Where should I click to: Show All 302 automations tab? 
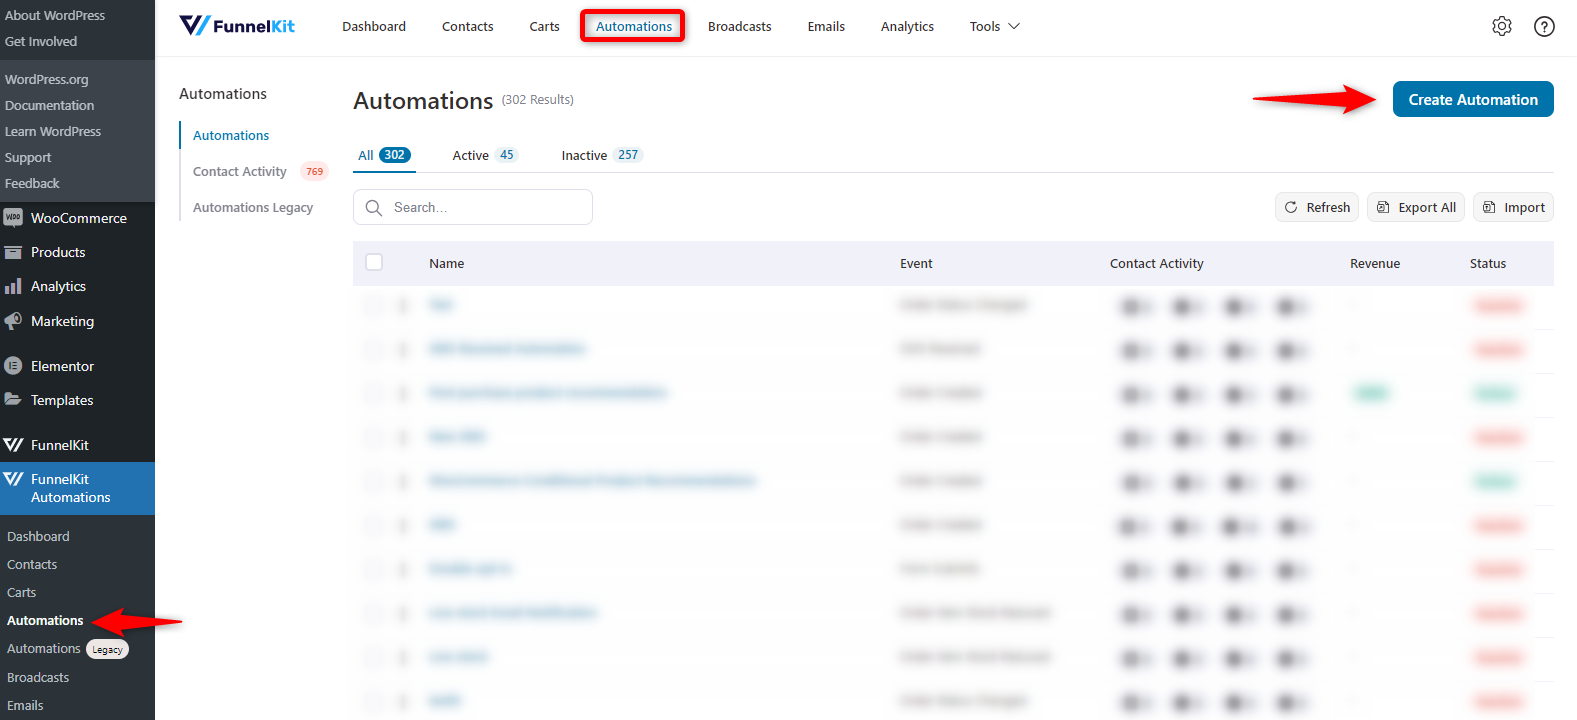click(x=384, y=155)
